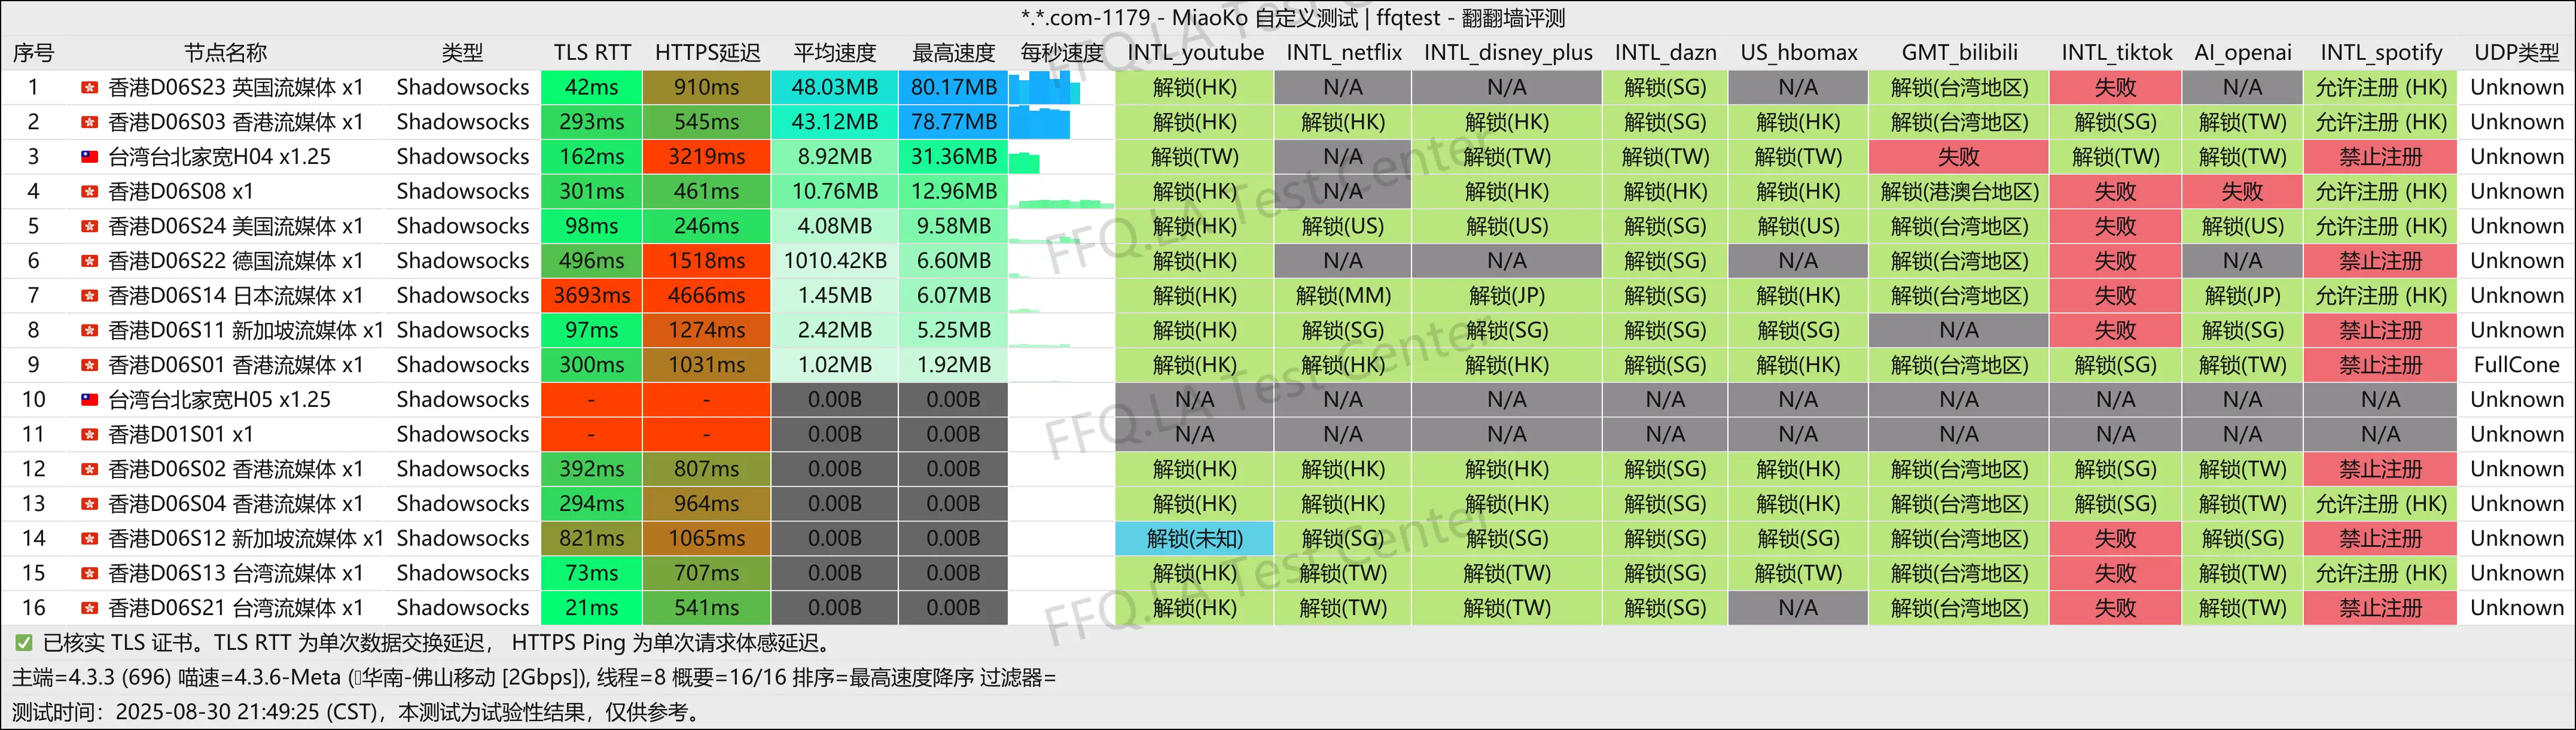This screenshot has width=2576, height=730.
Task: Click the flag icon beside 香港D06S21 台湾流媒体
Action: [x=89, y=608]
